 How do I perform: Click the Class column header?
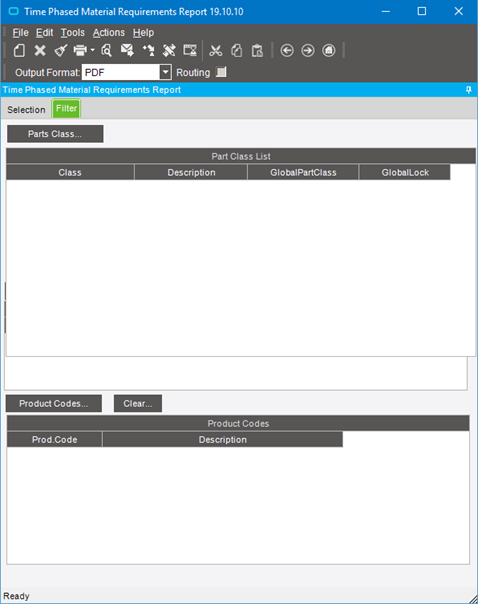[70, 172]
